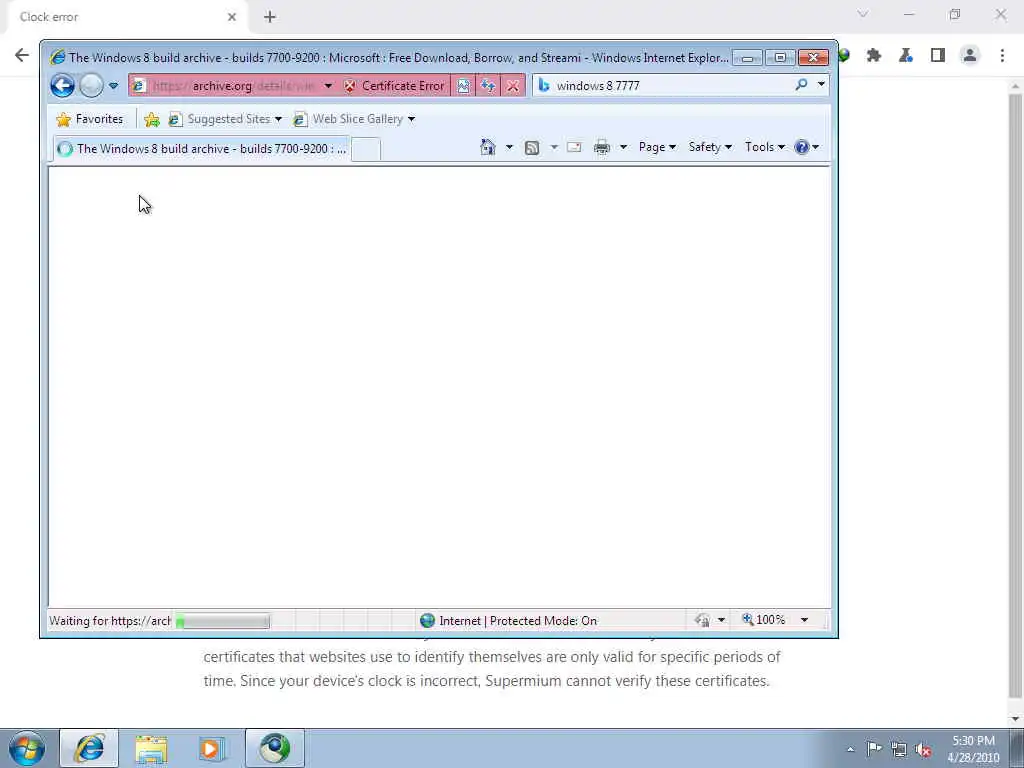Click Internet Explorer forward arrow button
1024x768 pixels.
click(91, 86)
